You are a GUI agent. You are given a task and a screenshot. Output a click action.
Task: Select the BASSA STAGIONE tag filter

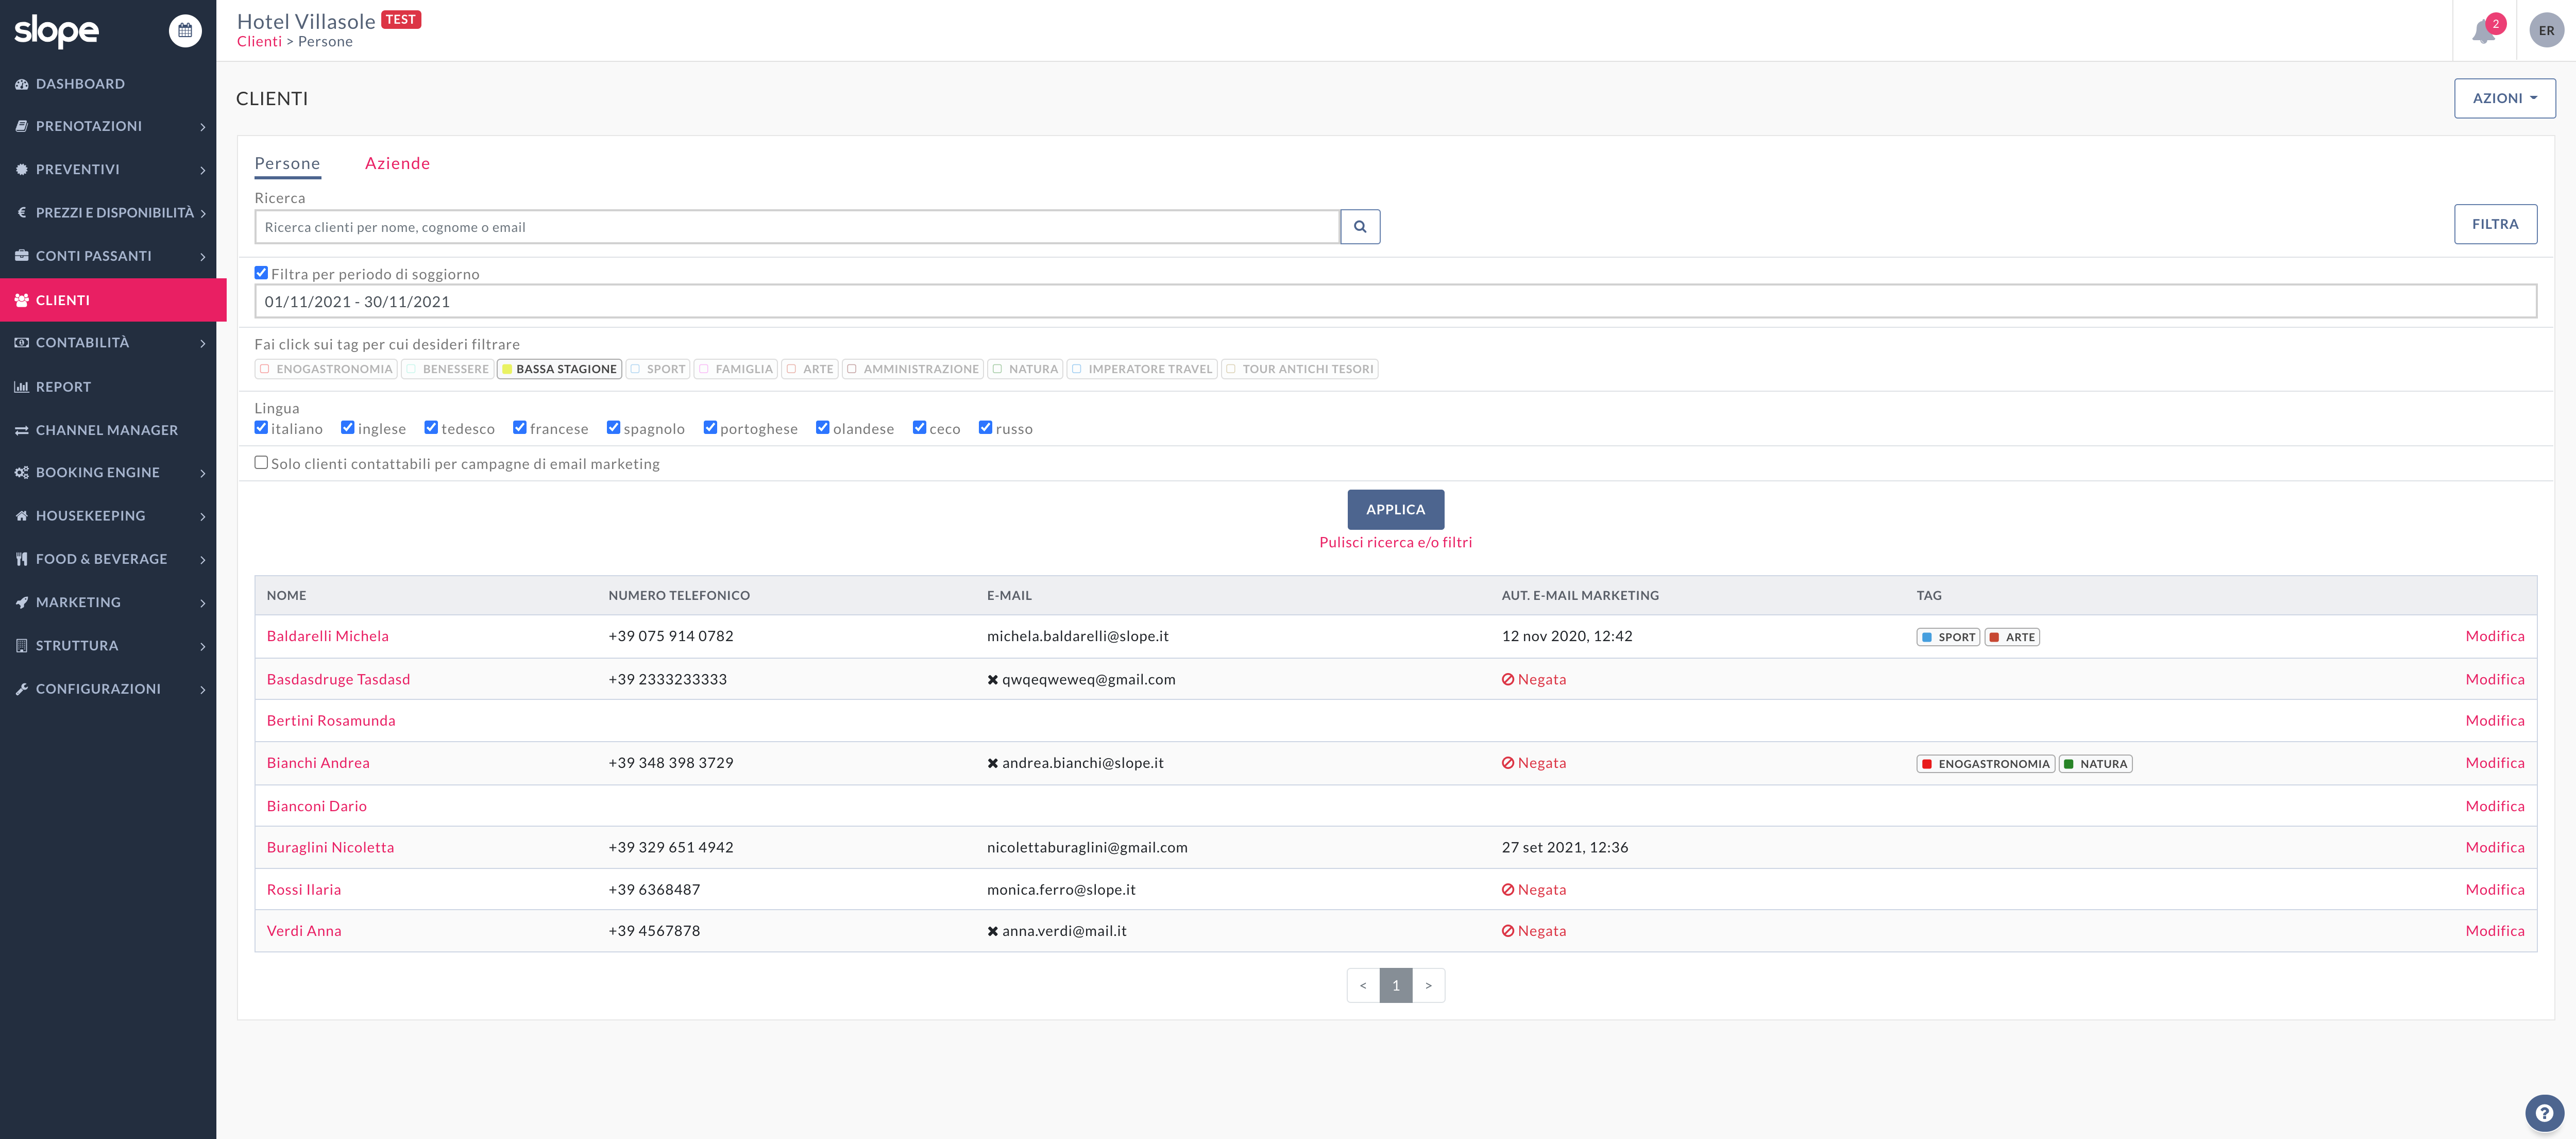[x=559, y=369]
